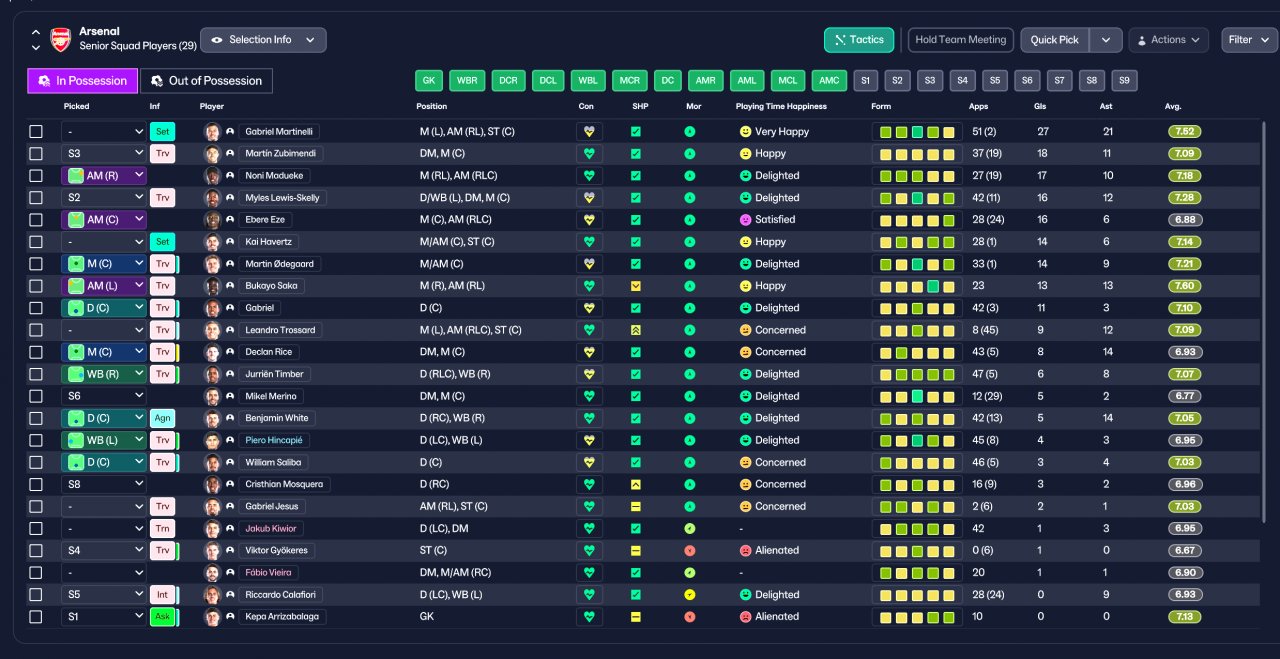This screenshot has height=659, width=1280.
Task: Click the shape status icon for Cristhian Mosquera
Action: [635, 484]
